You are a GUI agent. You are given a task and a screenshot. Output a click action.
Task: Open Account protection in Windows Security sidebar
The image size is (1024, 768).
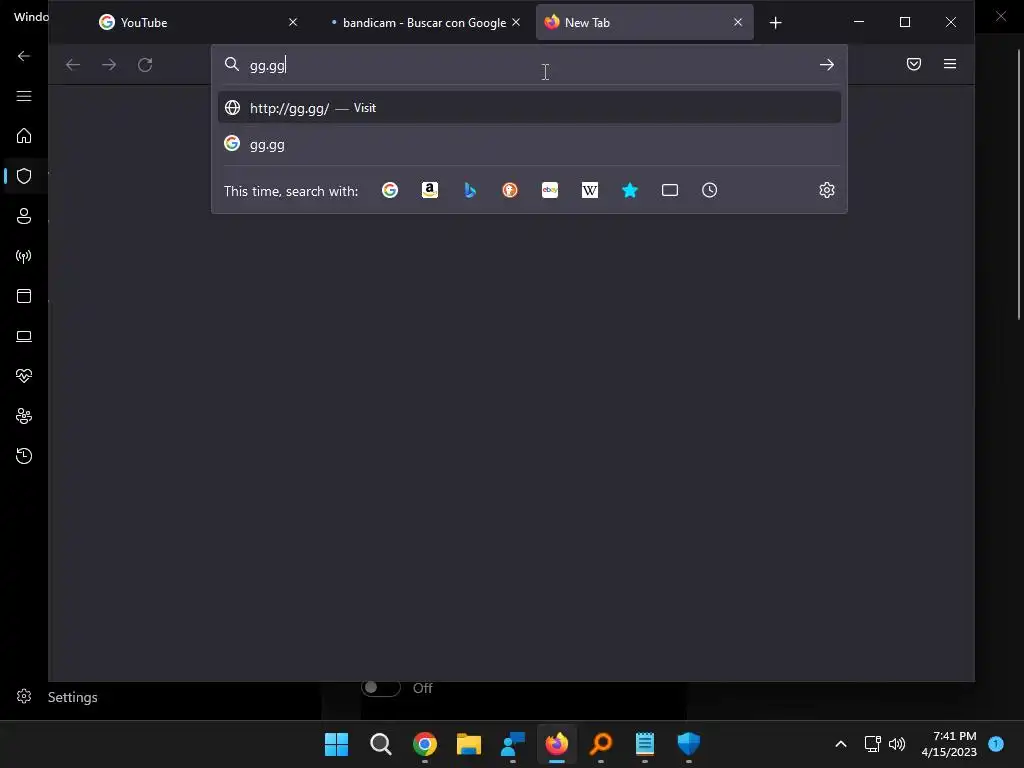coord(24,216)
